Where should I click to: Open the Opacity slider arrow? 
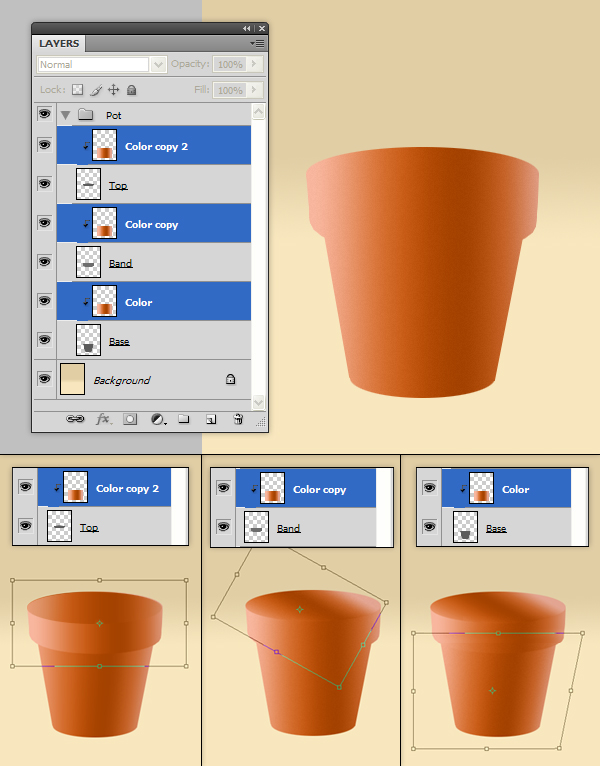255,64
